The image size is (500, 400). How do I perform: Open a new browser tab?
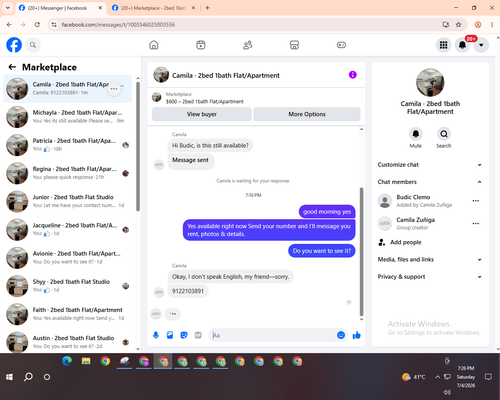pyautogui.click(x=207, y=8)
